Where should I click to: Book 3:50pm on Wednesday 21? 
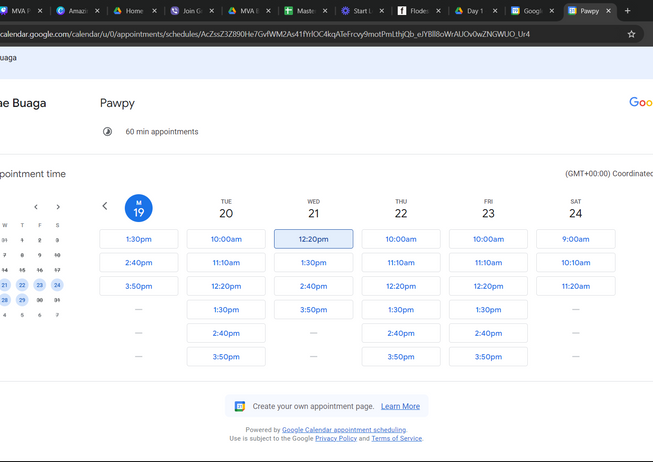(314, 310)
